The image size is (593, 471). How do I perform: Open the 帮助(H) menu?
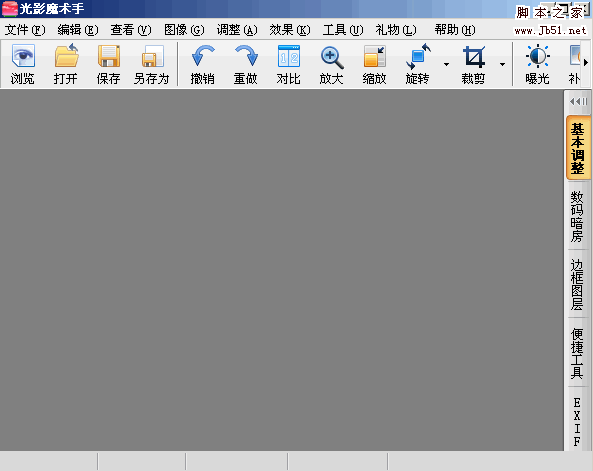(x=455, y=30)
